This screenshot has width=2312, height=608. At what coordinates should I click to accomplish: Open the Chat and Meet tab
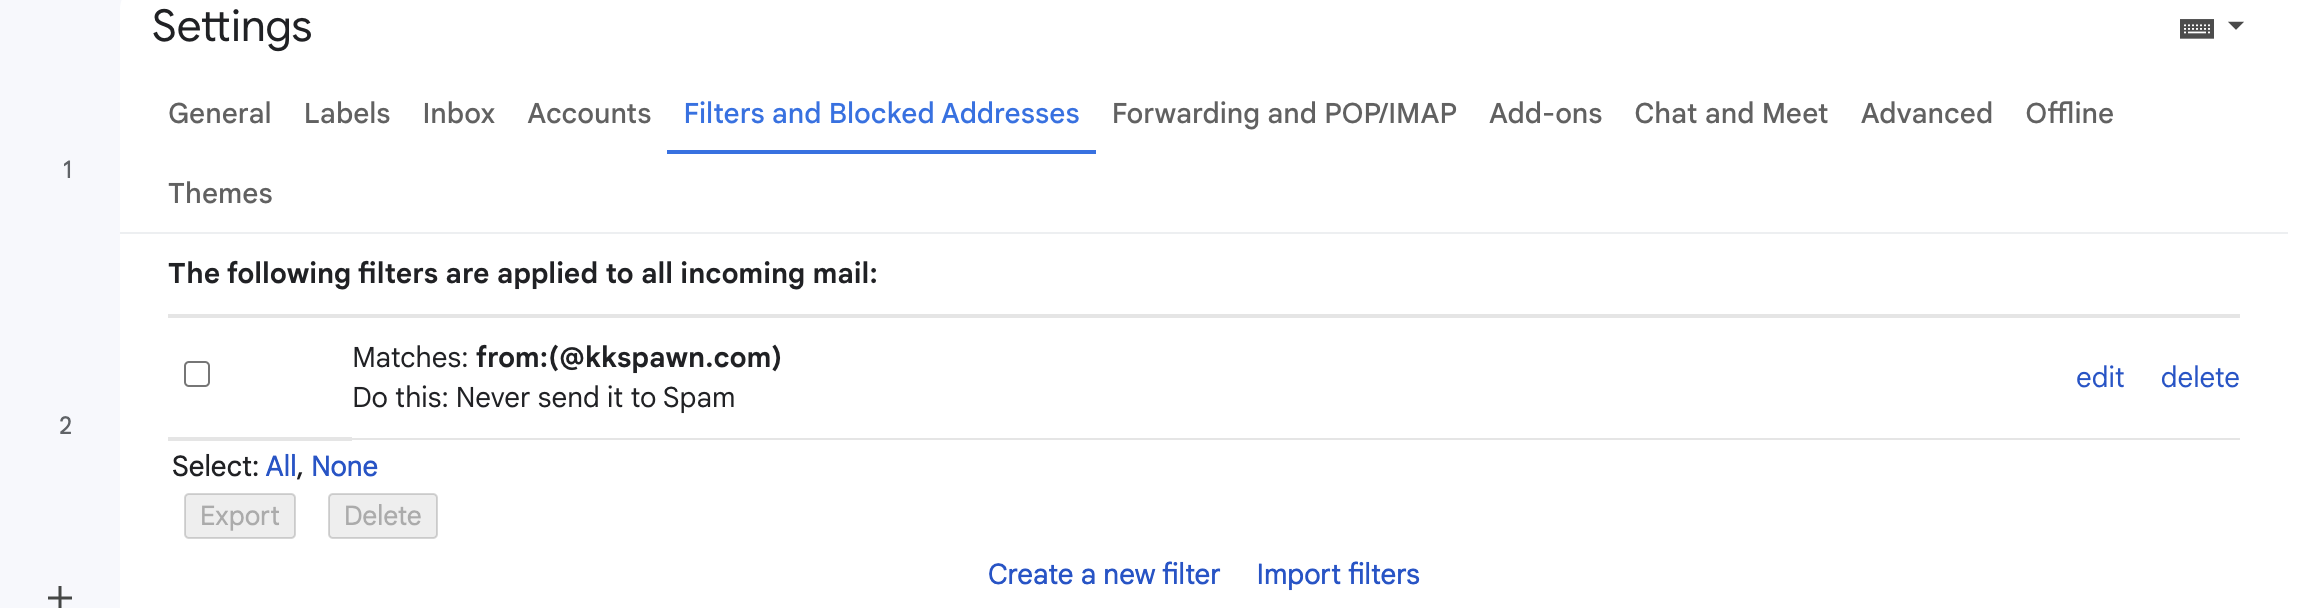pyautogui.click(x=1731, y=113)
